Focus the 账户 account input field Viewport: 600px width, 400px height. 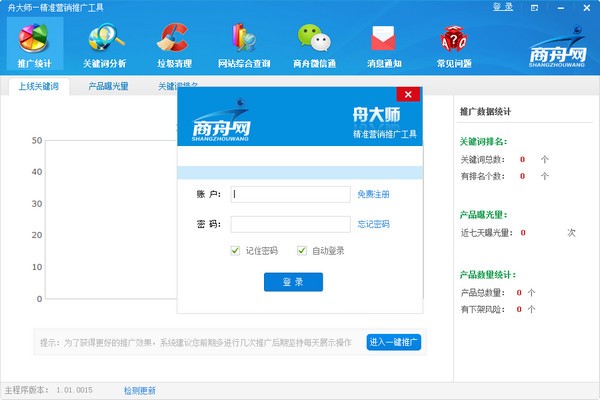point(290,194)
